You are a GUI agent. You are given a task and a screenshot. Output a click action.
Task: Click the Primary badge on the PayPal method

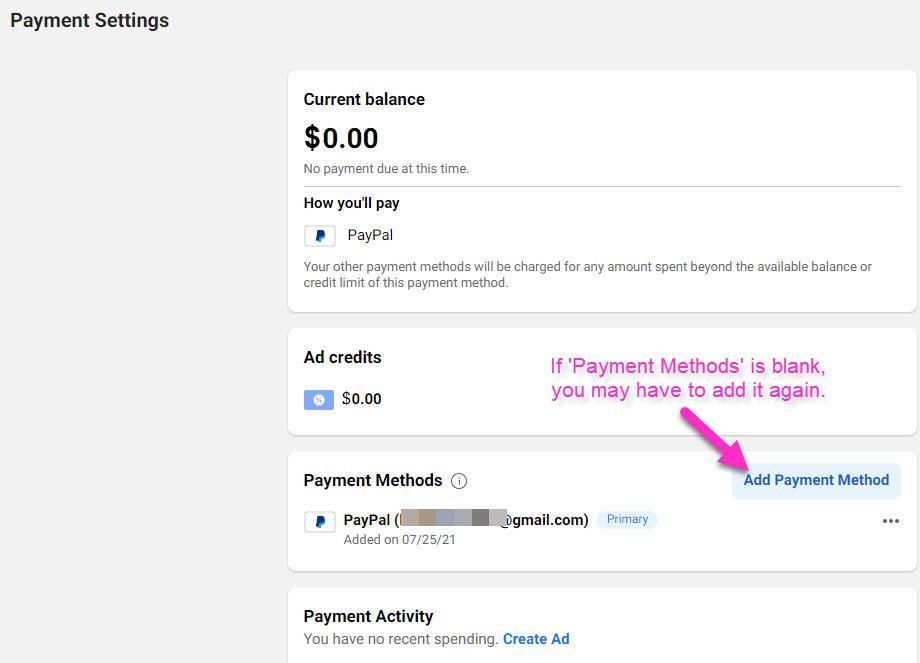click(x=627, y=519)
